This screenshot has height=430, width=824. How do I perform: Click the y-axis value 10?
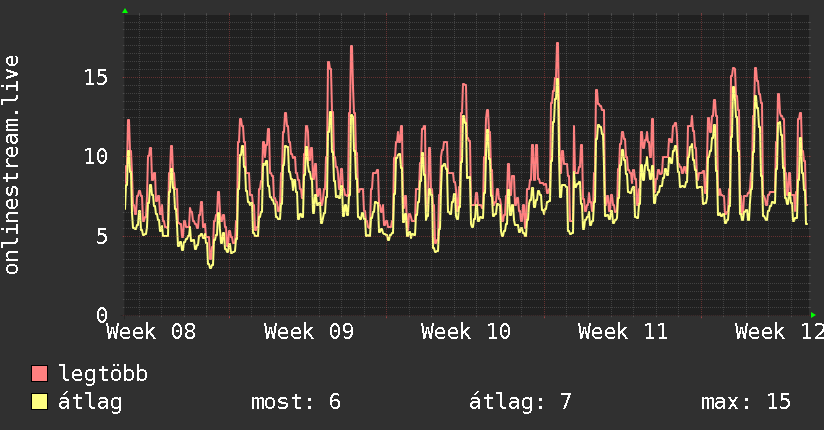[x=96, y=157]
